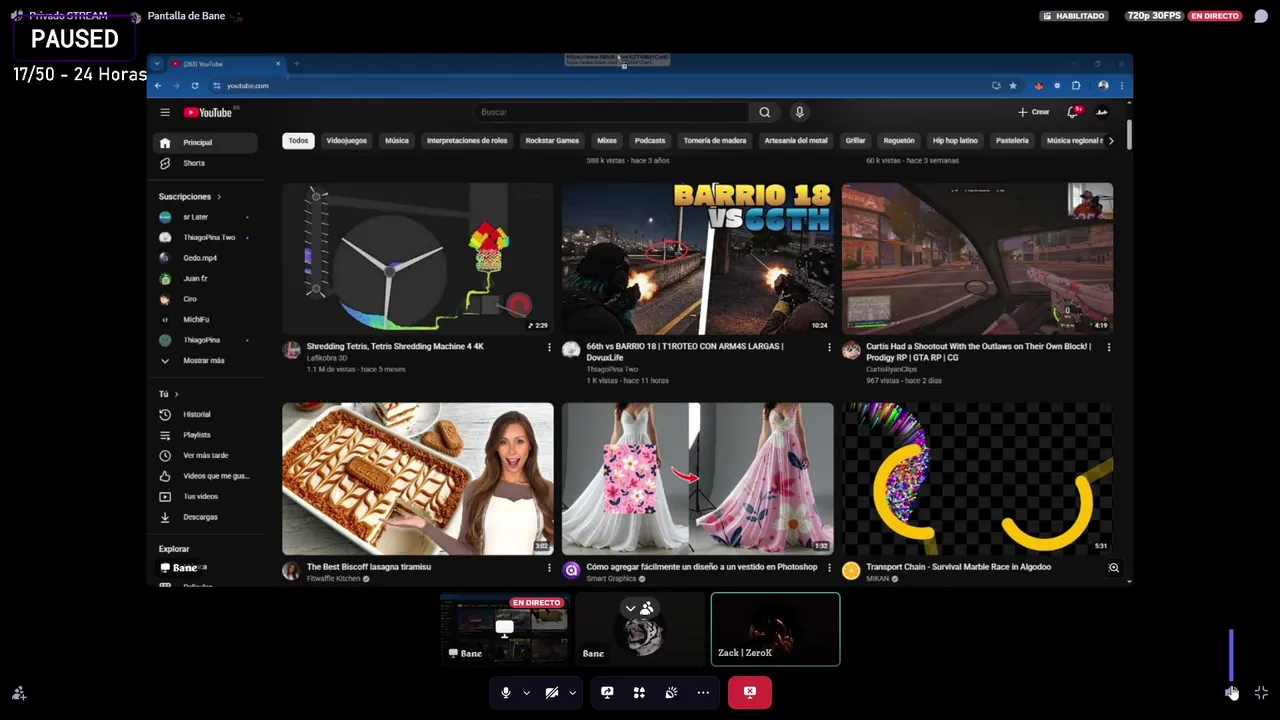This screenshot has width=1280, height=720.
Task: Open Playlists in the sidebar
Action: point(204,435)
